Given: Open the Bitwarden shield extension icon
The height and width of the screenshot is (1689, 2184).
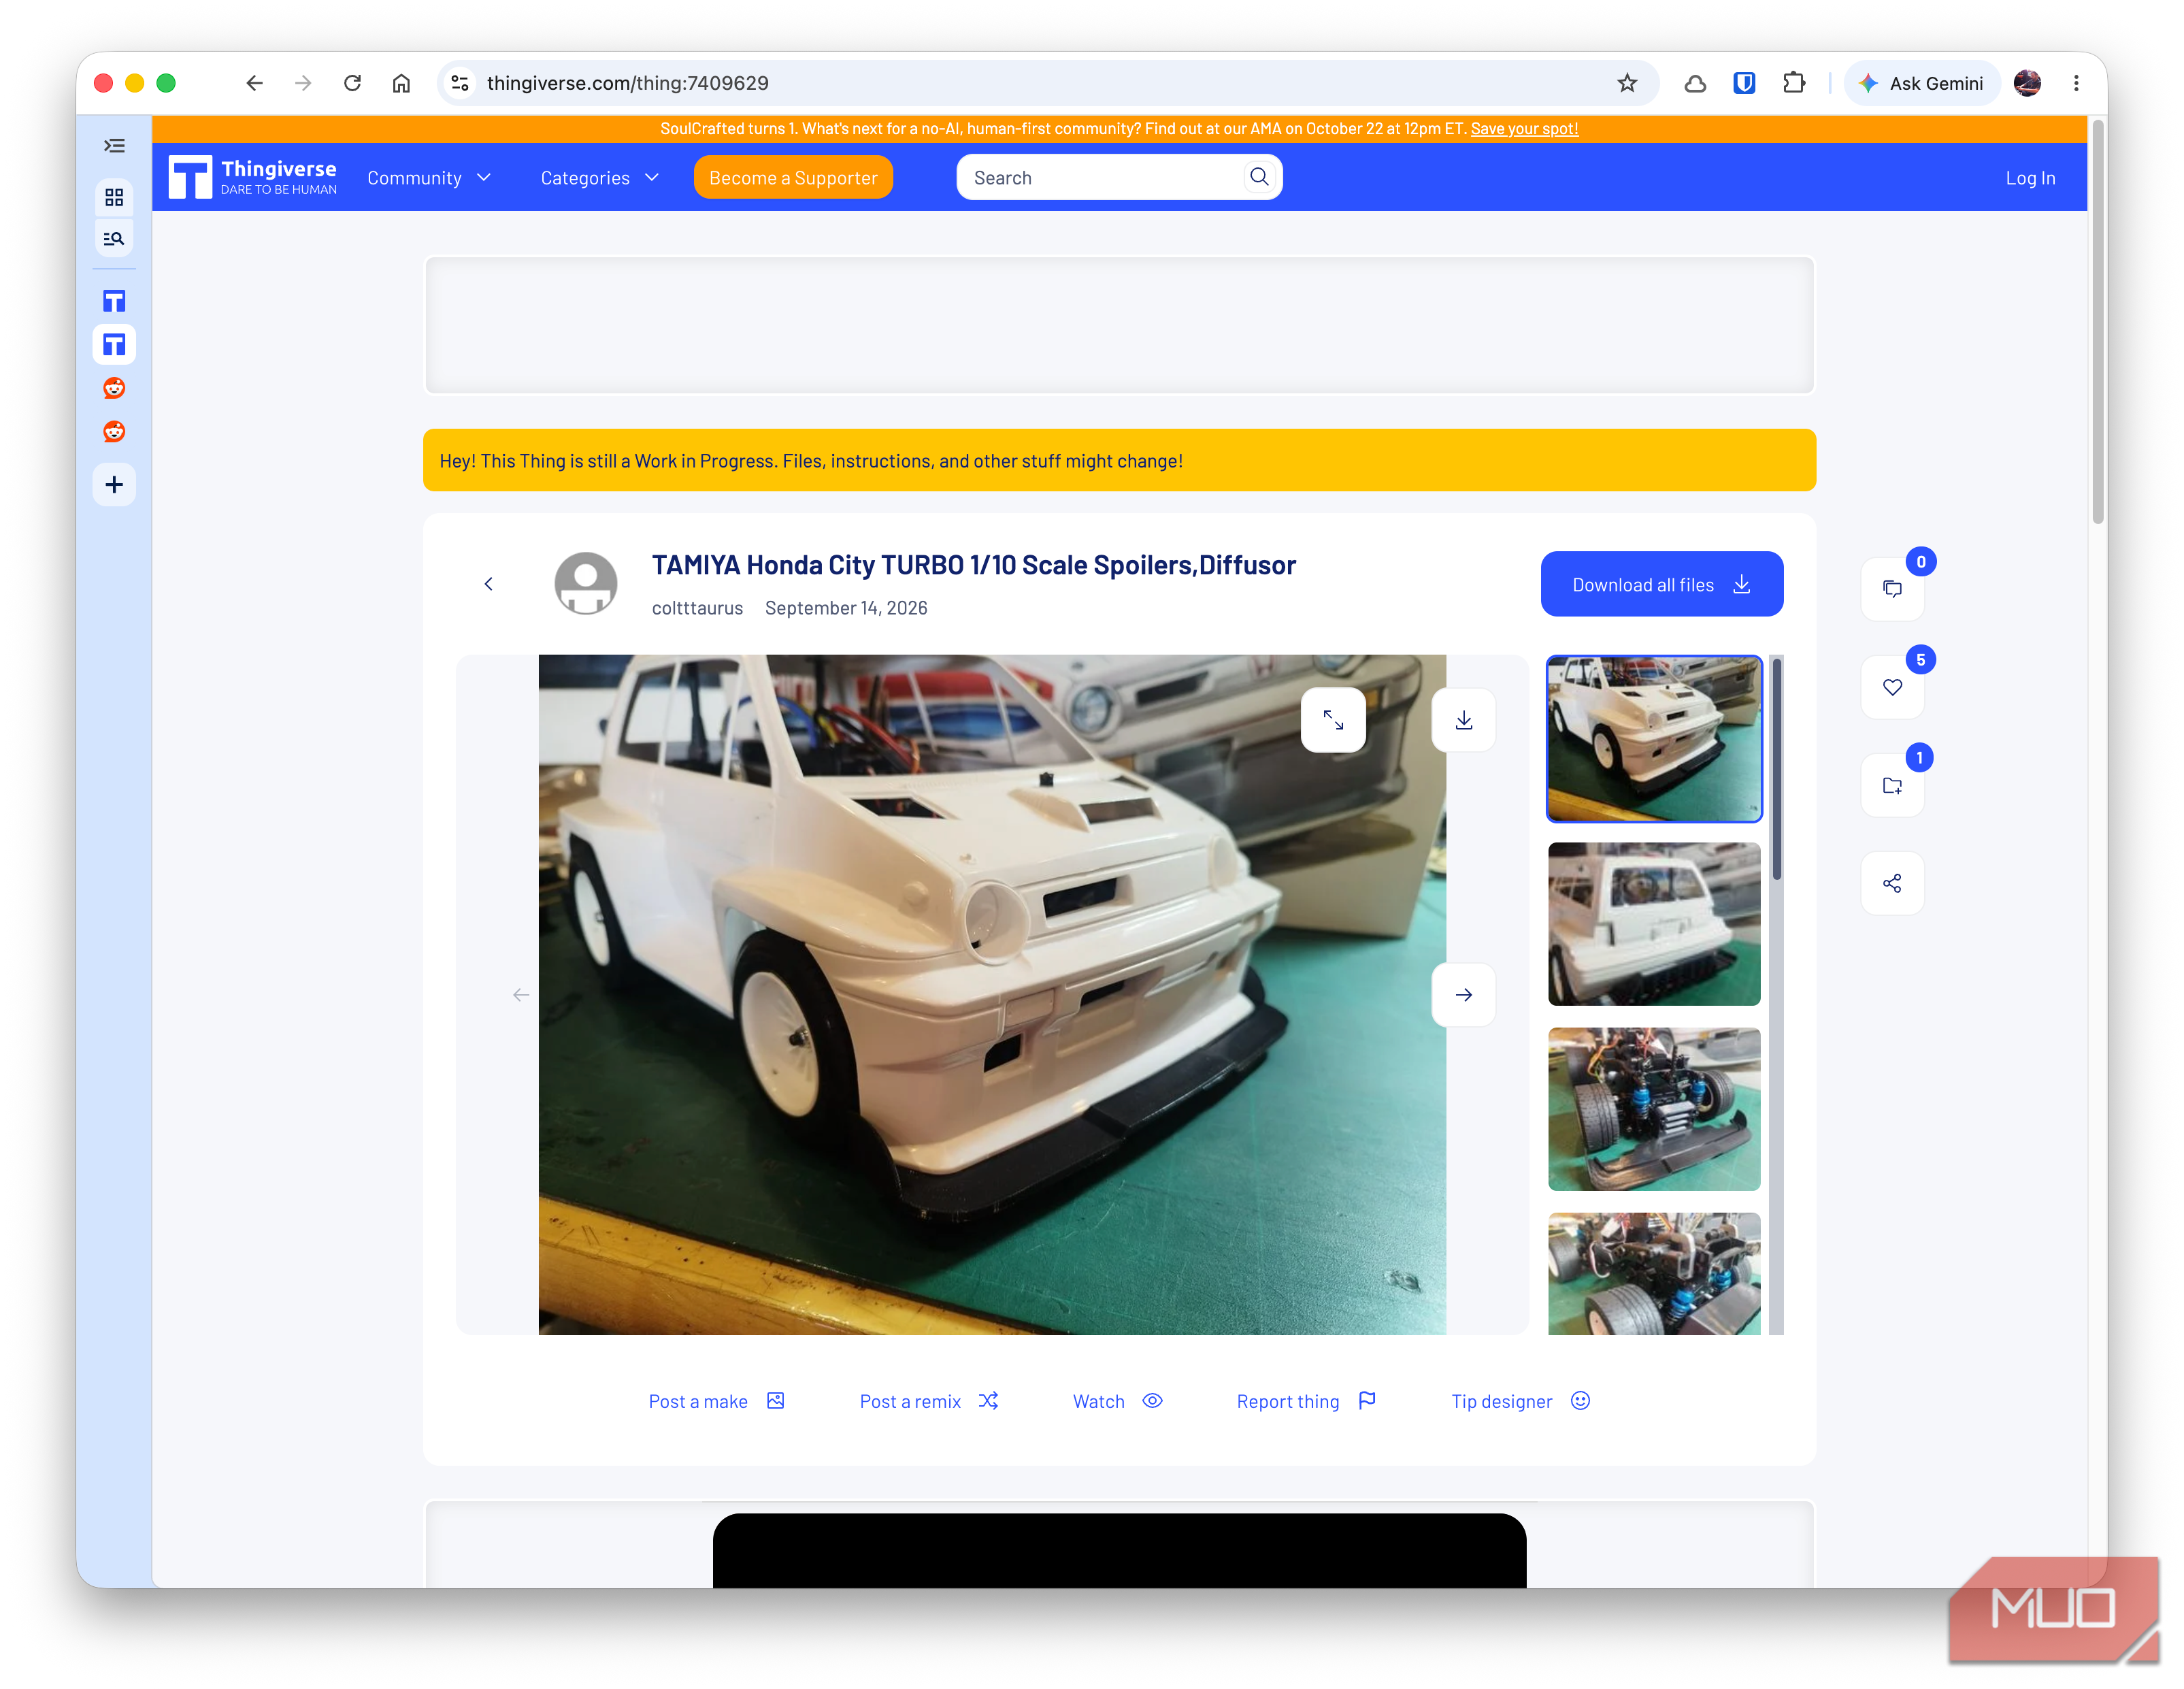Looking at the screenshot, I should (x=1744, y=83).
